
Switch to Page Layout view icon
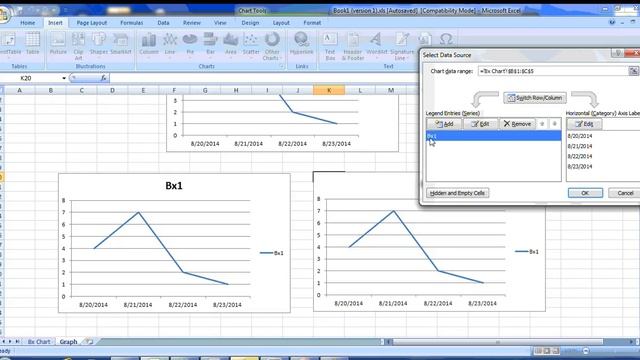pyautogui.click(x=547, y=351)
